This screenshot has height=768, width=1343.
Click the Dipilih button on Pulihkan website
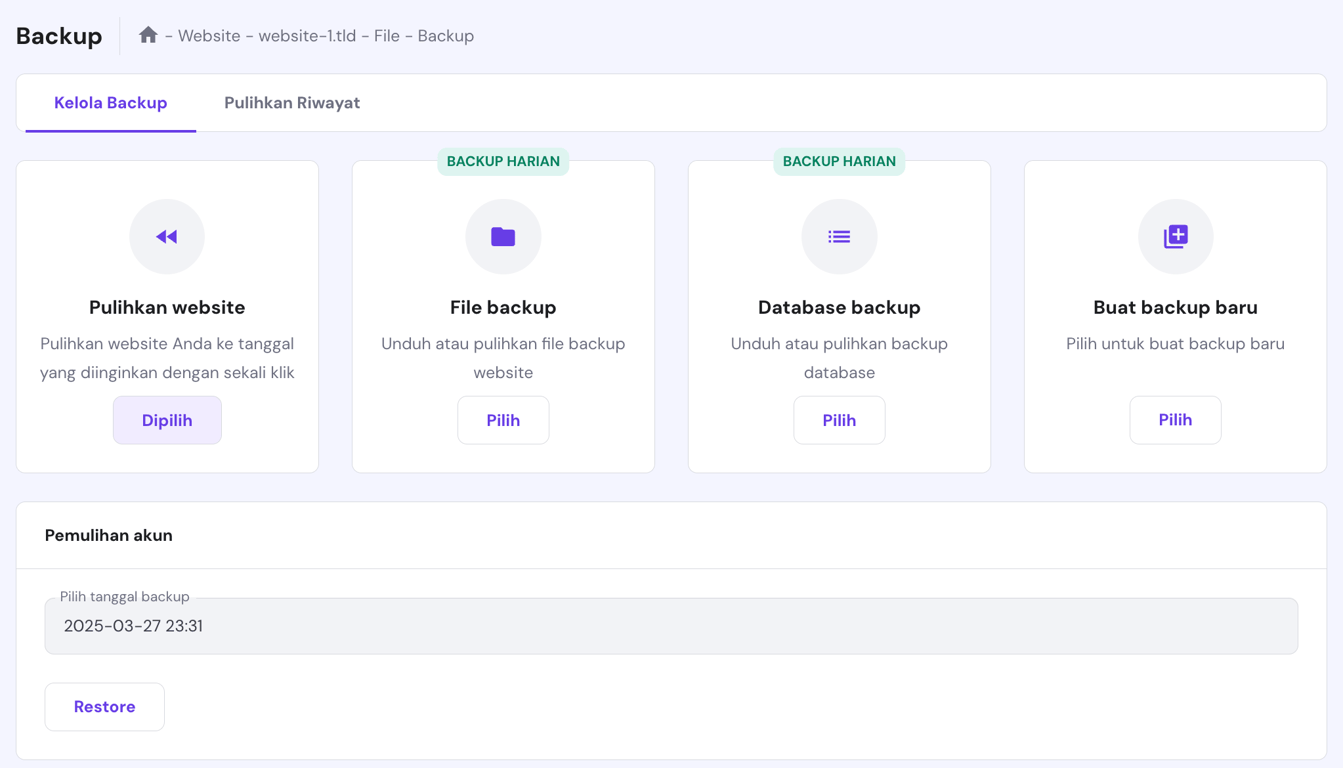coord(167,420)
